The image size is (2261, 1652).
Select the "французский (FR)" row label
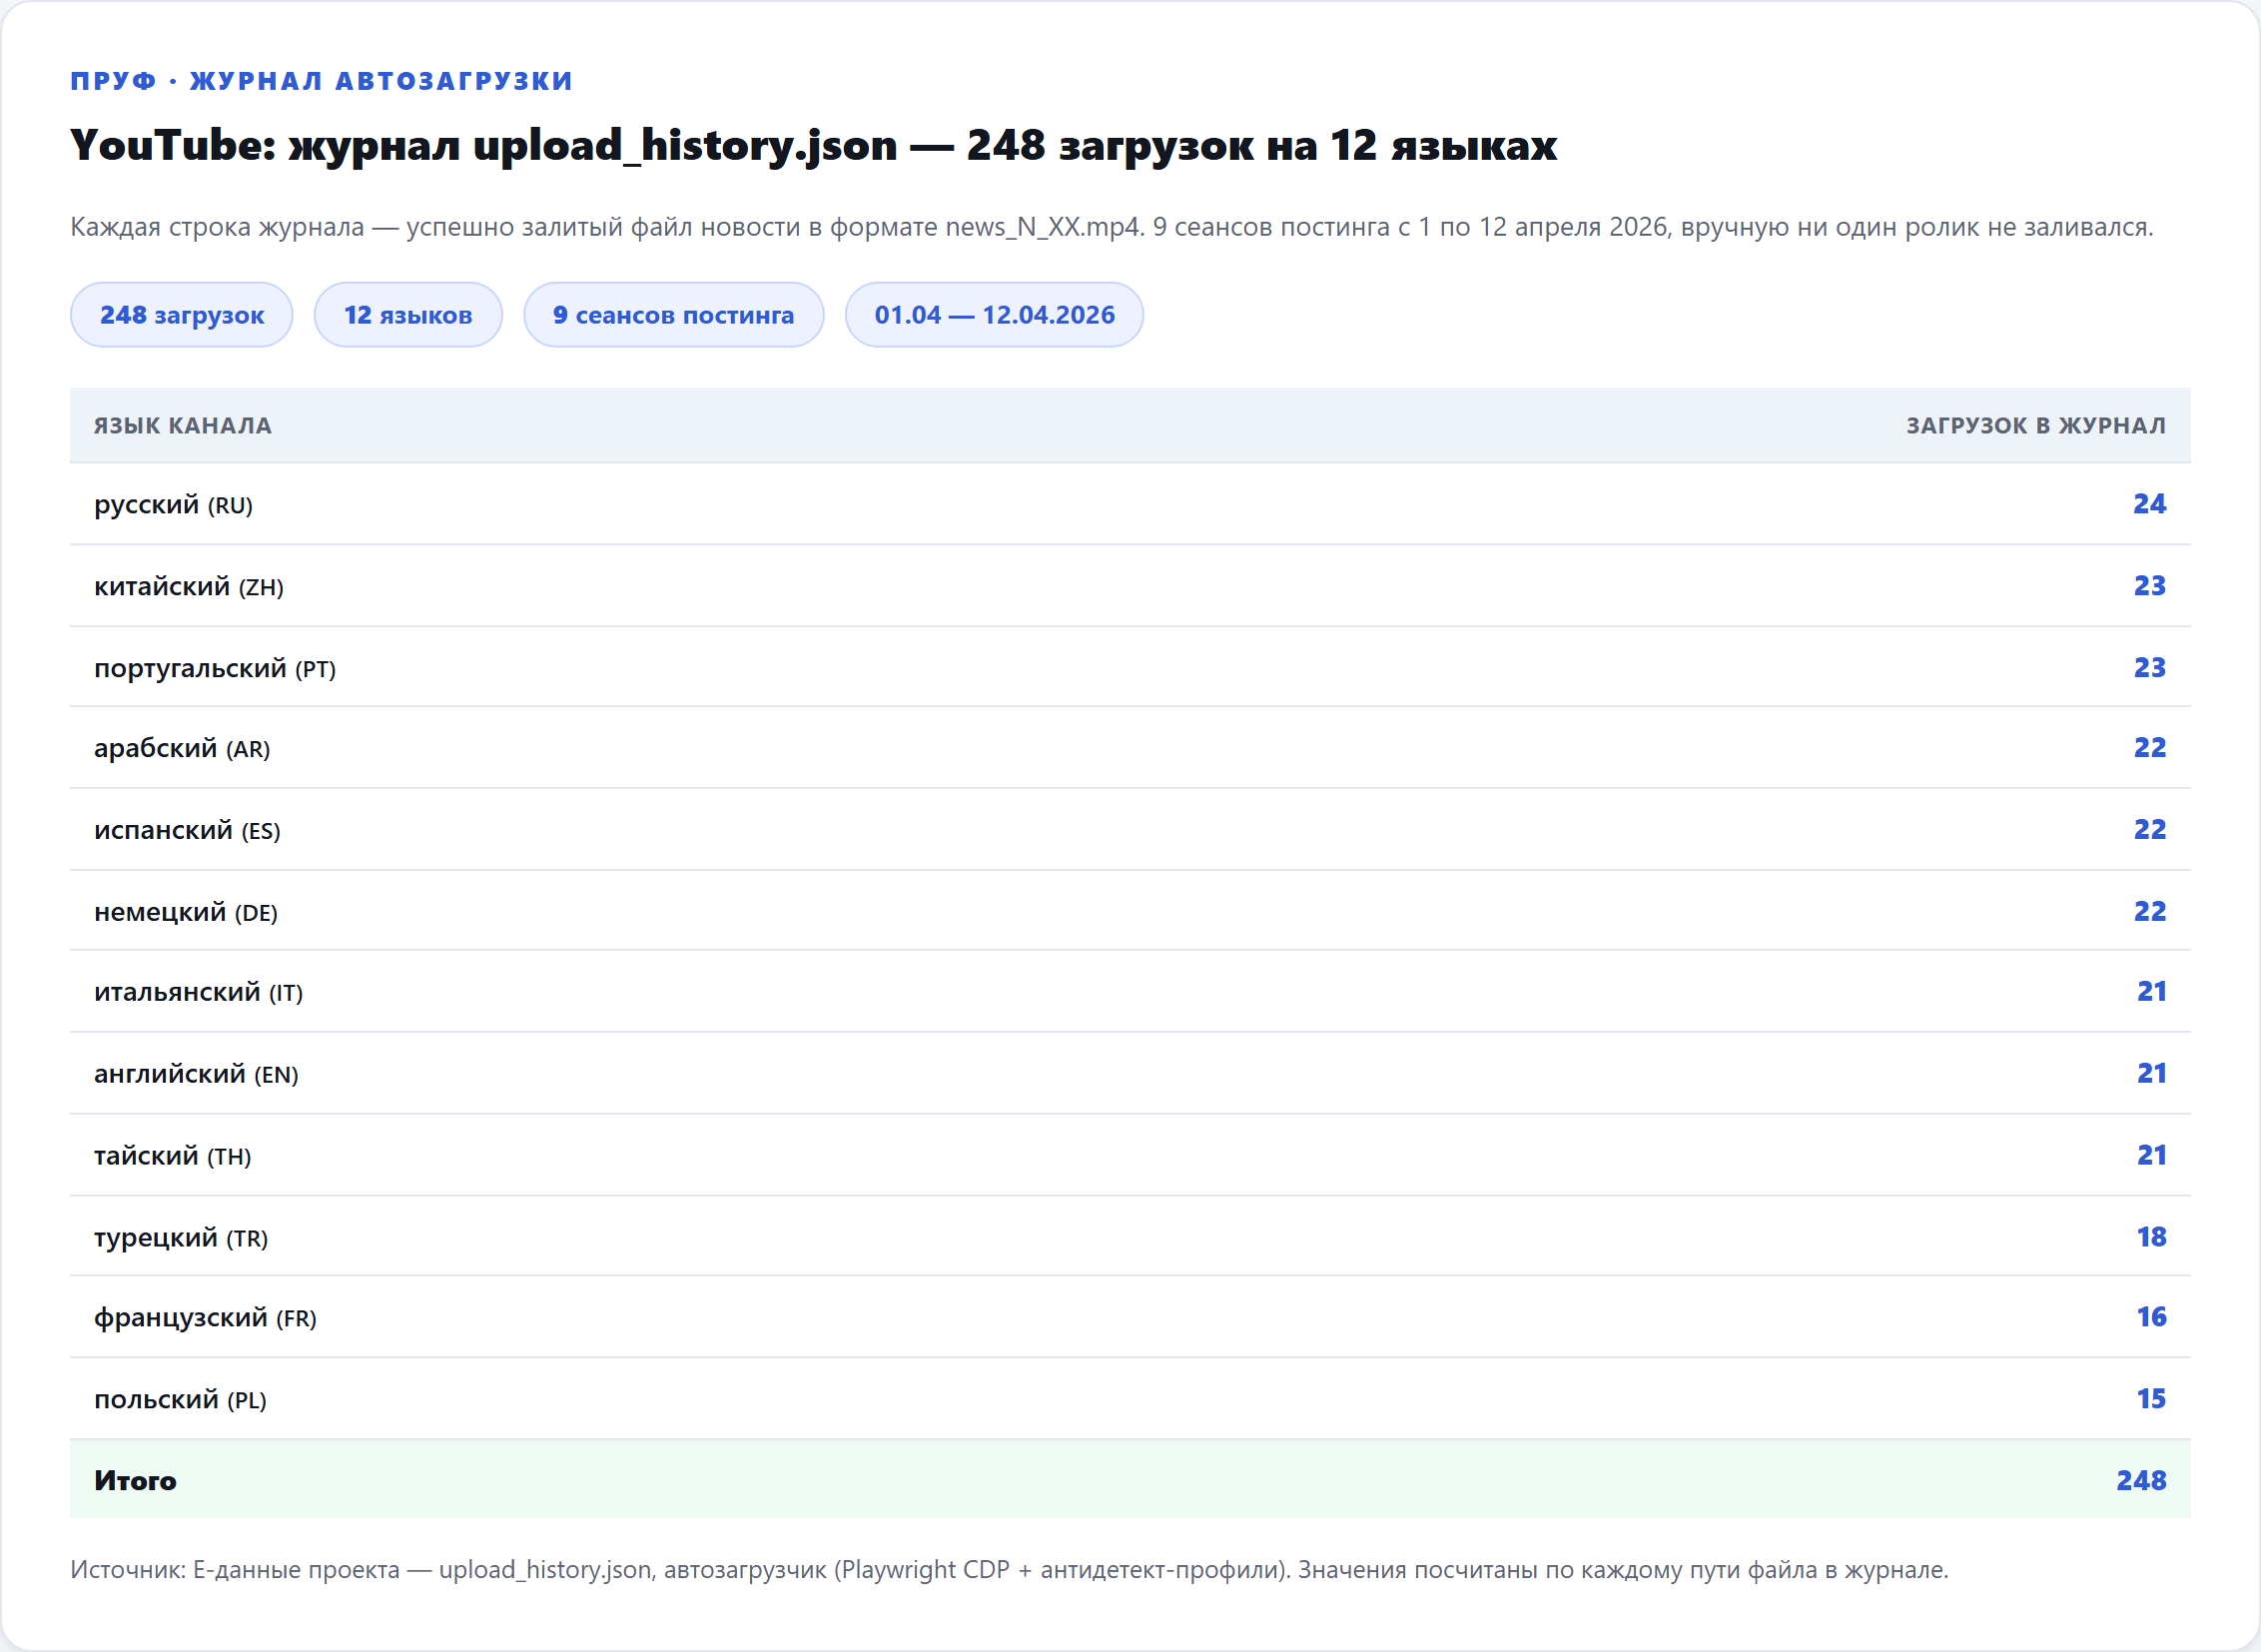[206, 1319]
